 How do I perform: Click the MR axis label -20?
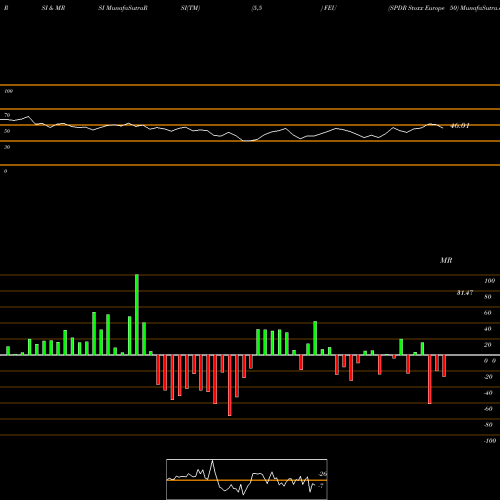click(488, 377)
